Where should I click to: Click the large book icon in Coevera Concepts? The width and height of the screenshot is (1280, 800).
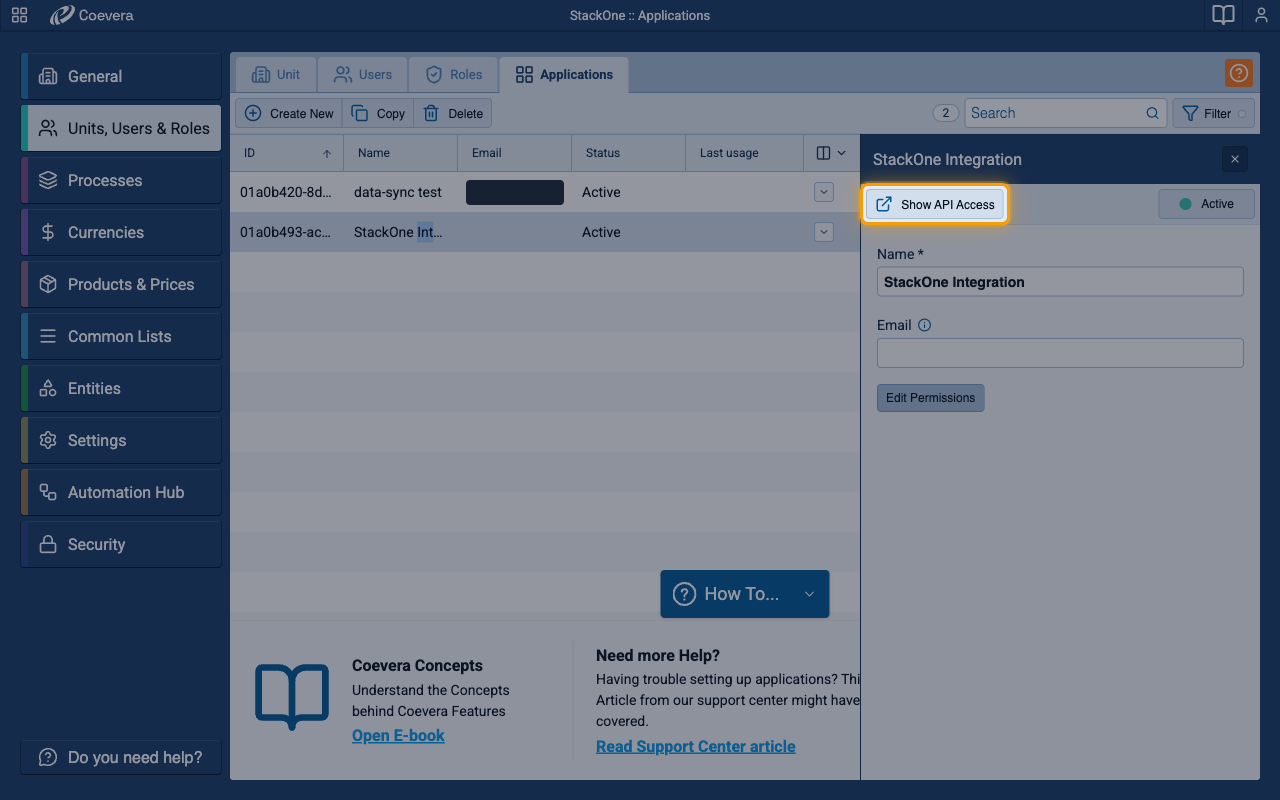pyautogui.click(x=292, y=696)
